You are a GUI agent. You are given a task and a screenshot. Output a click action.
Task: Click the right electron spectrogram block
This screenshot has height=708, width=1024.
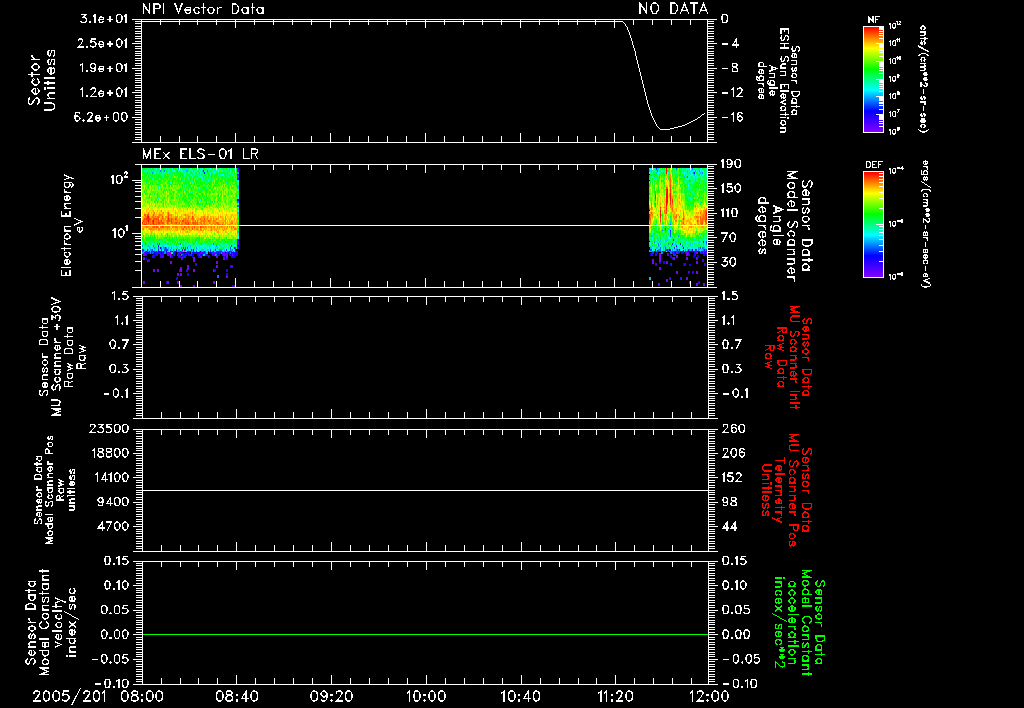coord(678,227)
